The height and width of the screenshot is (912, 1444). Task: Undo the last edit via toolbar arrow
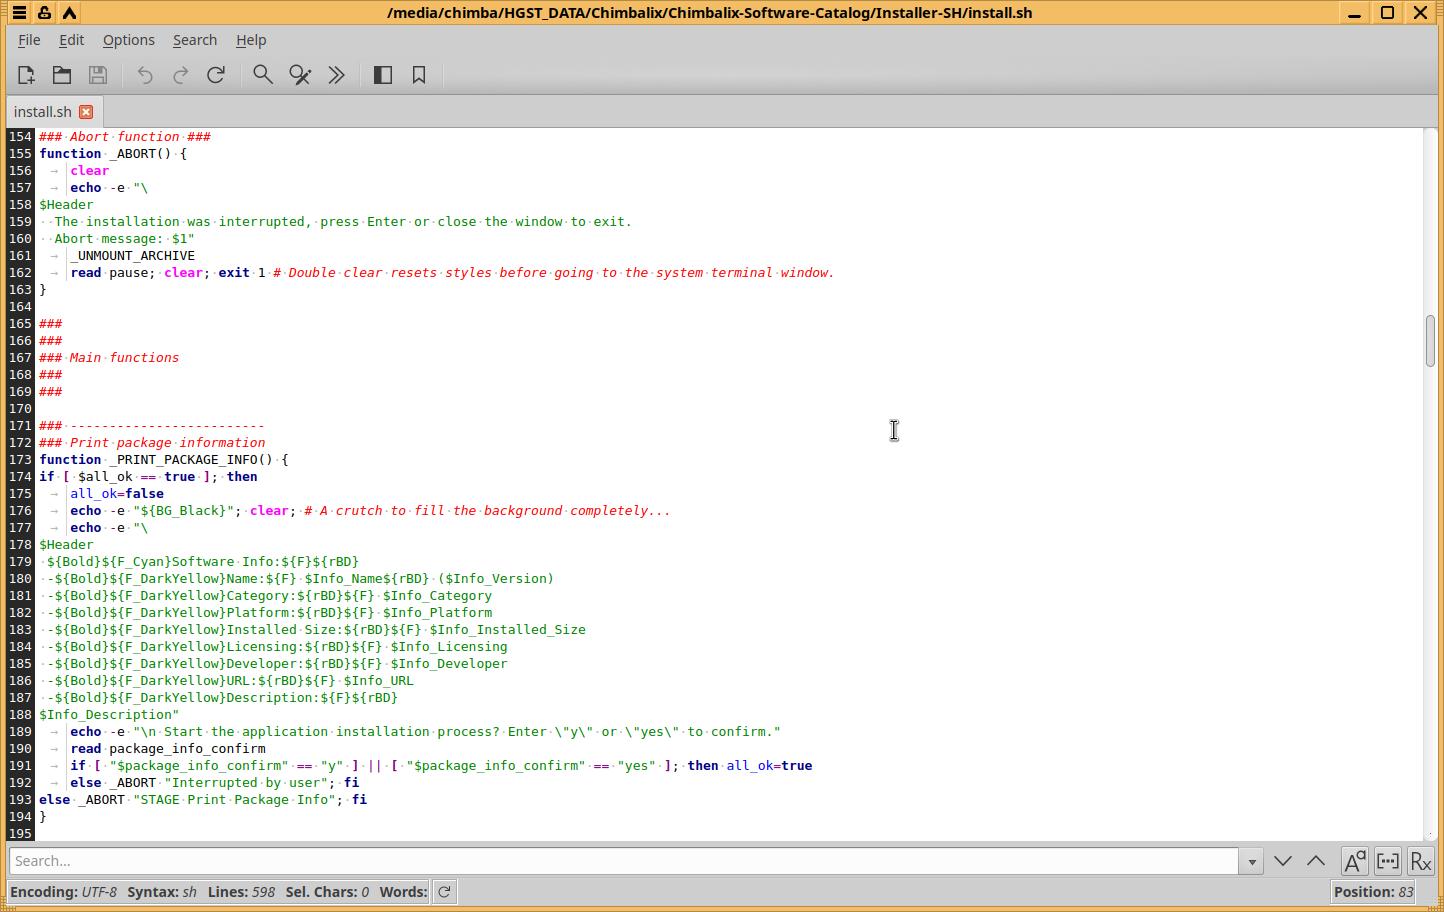coord(145,75)
